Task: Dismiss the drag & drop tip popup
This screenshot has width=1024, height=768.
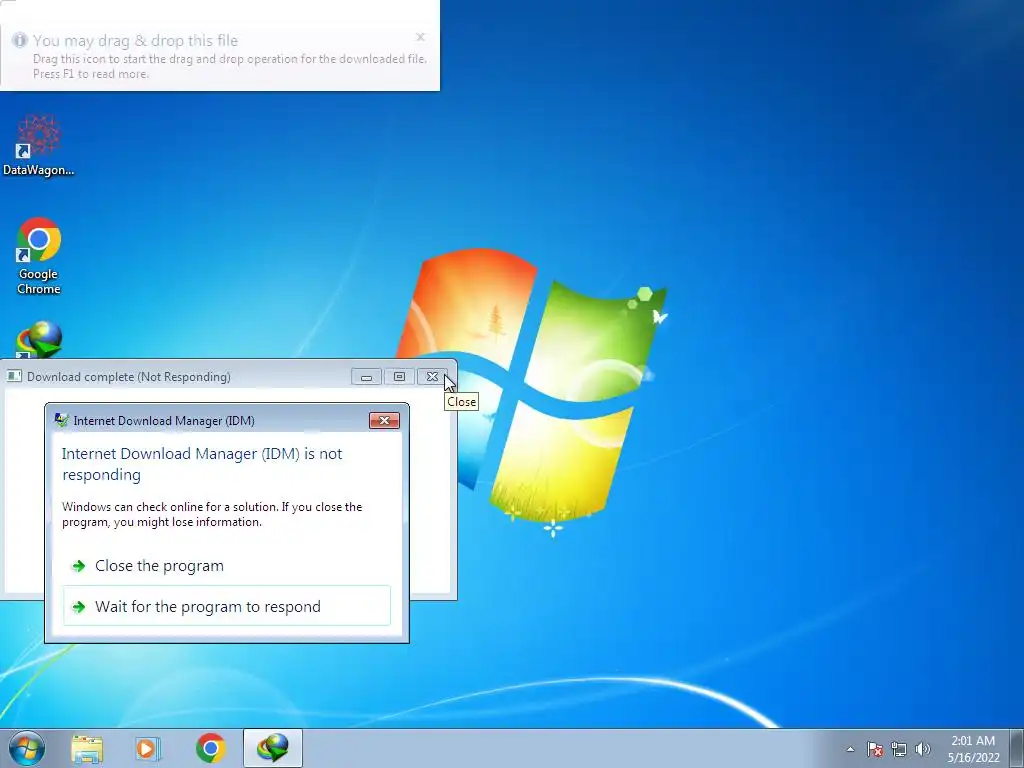Action: (x=421, y=37)
